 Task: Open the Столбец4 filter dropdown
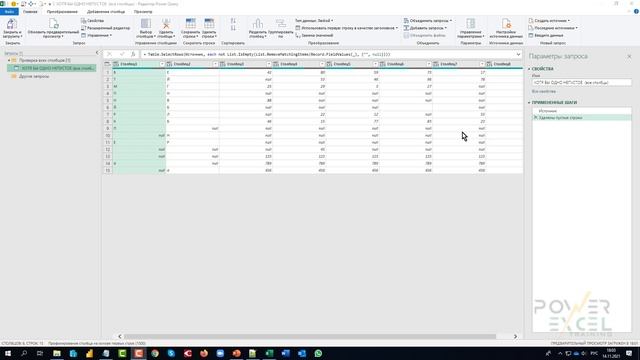(x=322, y=64)
